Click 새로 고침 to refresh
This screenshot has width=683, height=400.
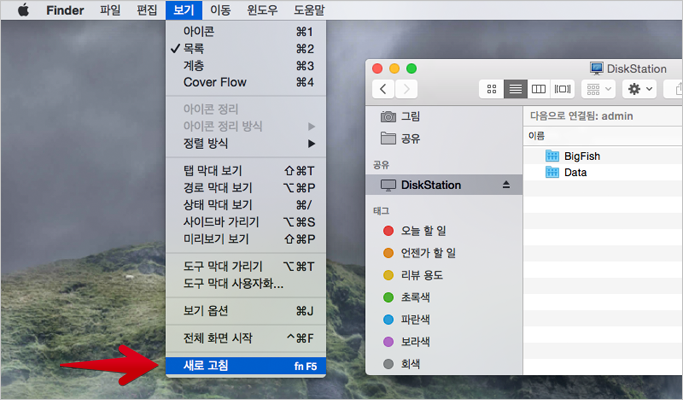[246, 366]
